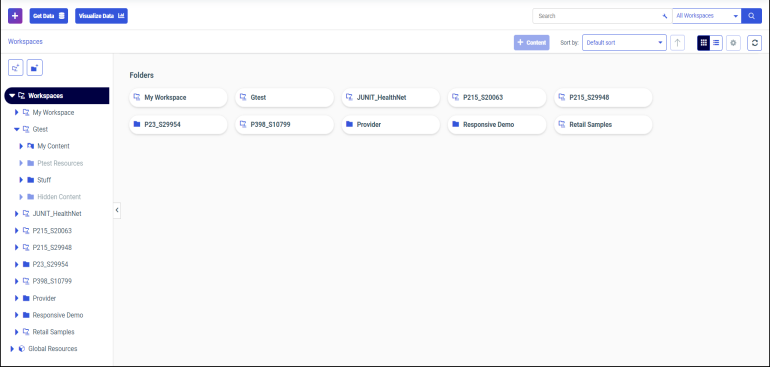
Task: Select Retail Samples in the tree
Action: tap(54, 332)
